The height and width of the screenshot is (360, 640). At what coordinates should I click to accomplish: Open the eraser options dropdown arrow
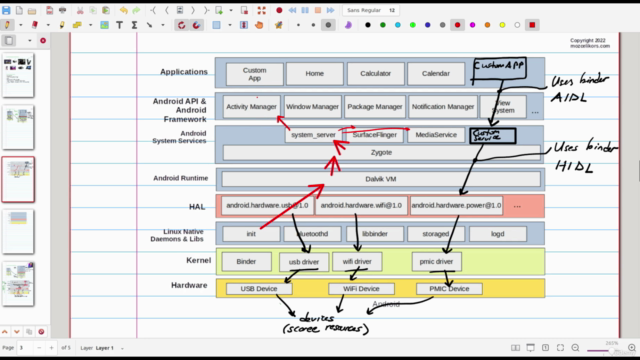click(48, 25)
